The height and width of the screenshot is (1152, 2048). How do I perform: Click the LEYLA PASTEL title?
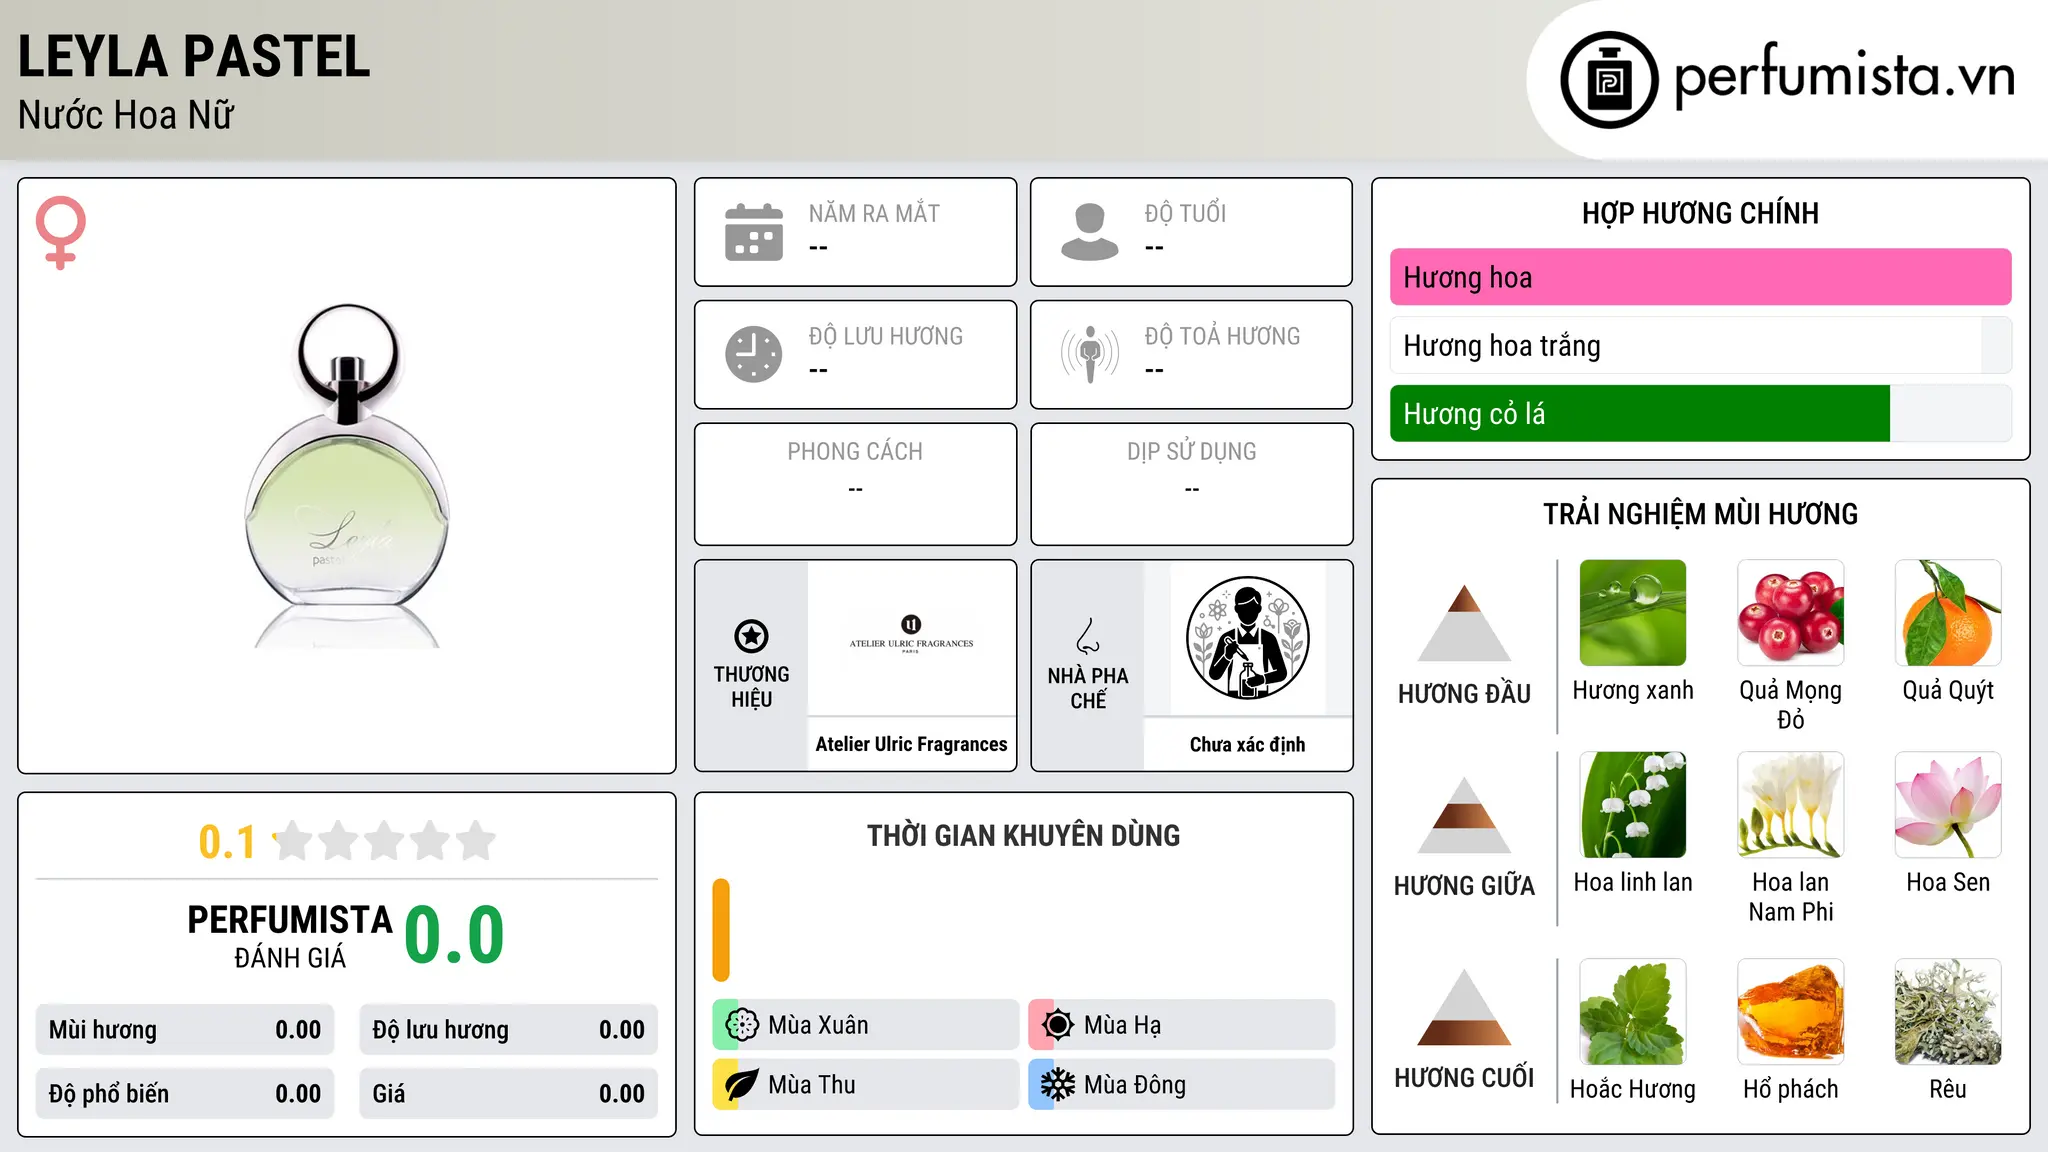click(194, 56)
